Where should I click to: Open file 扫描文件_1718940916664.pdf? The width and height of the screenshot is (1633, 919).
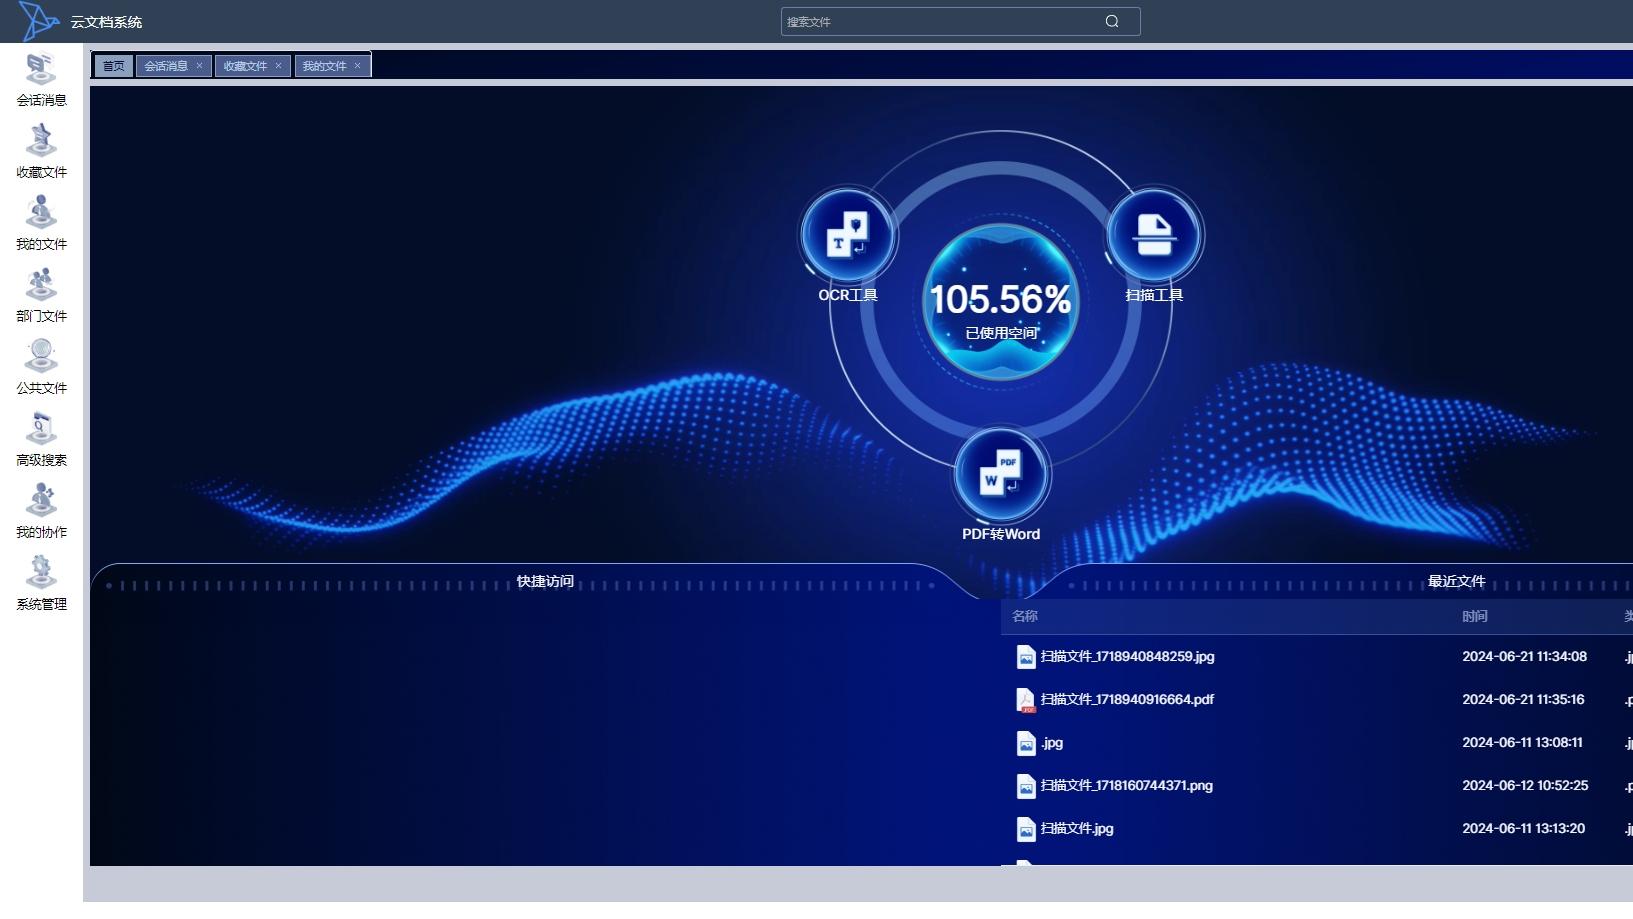click(x=1127, y=700)
